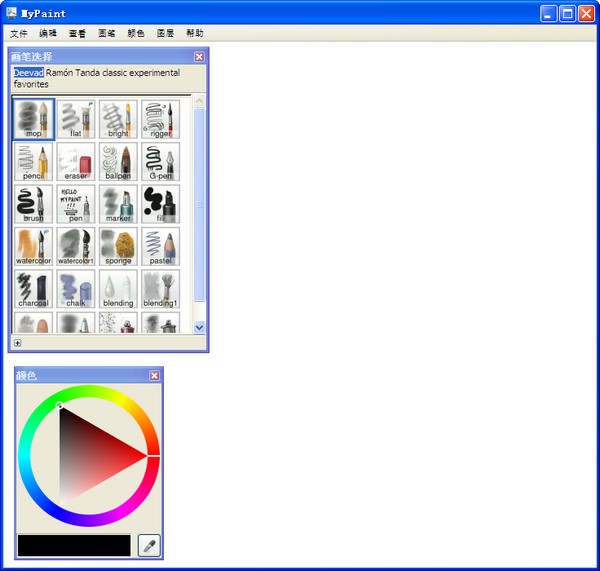The height and width of the screenshot is (571, 600).
Task: Open the 图层 (Layer) menu
Action: (x=165, y=33)
